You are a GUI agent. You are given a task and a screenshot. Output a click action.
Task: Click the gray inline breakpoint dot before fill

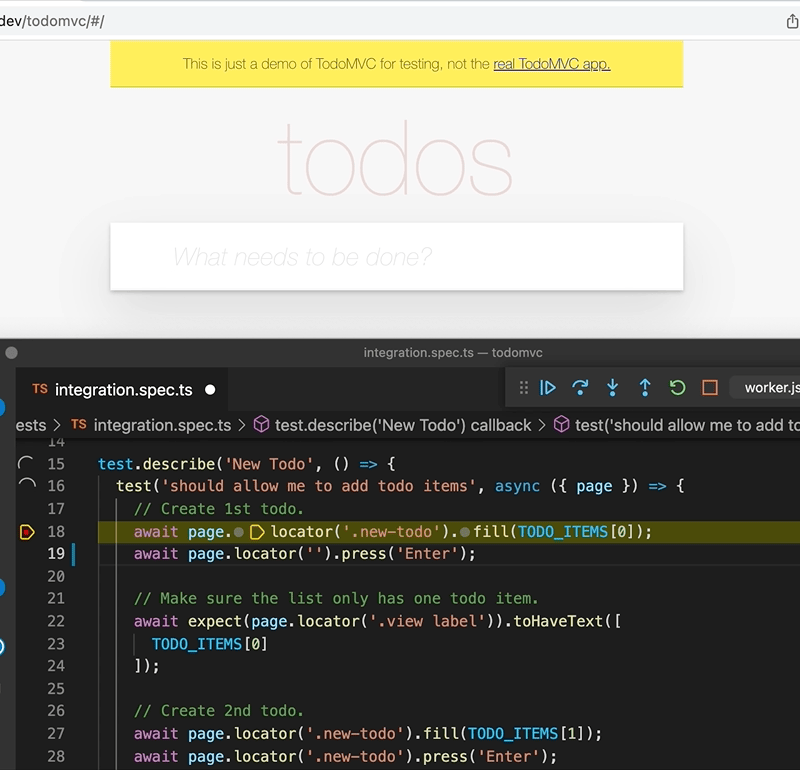tap(465, 533)
